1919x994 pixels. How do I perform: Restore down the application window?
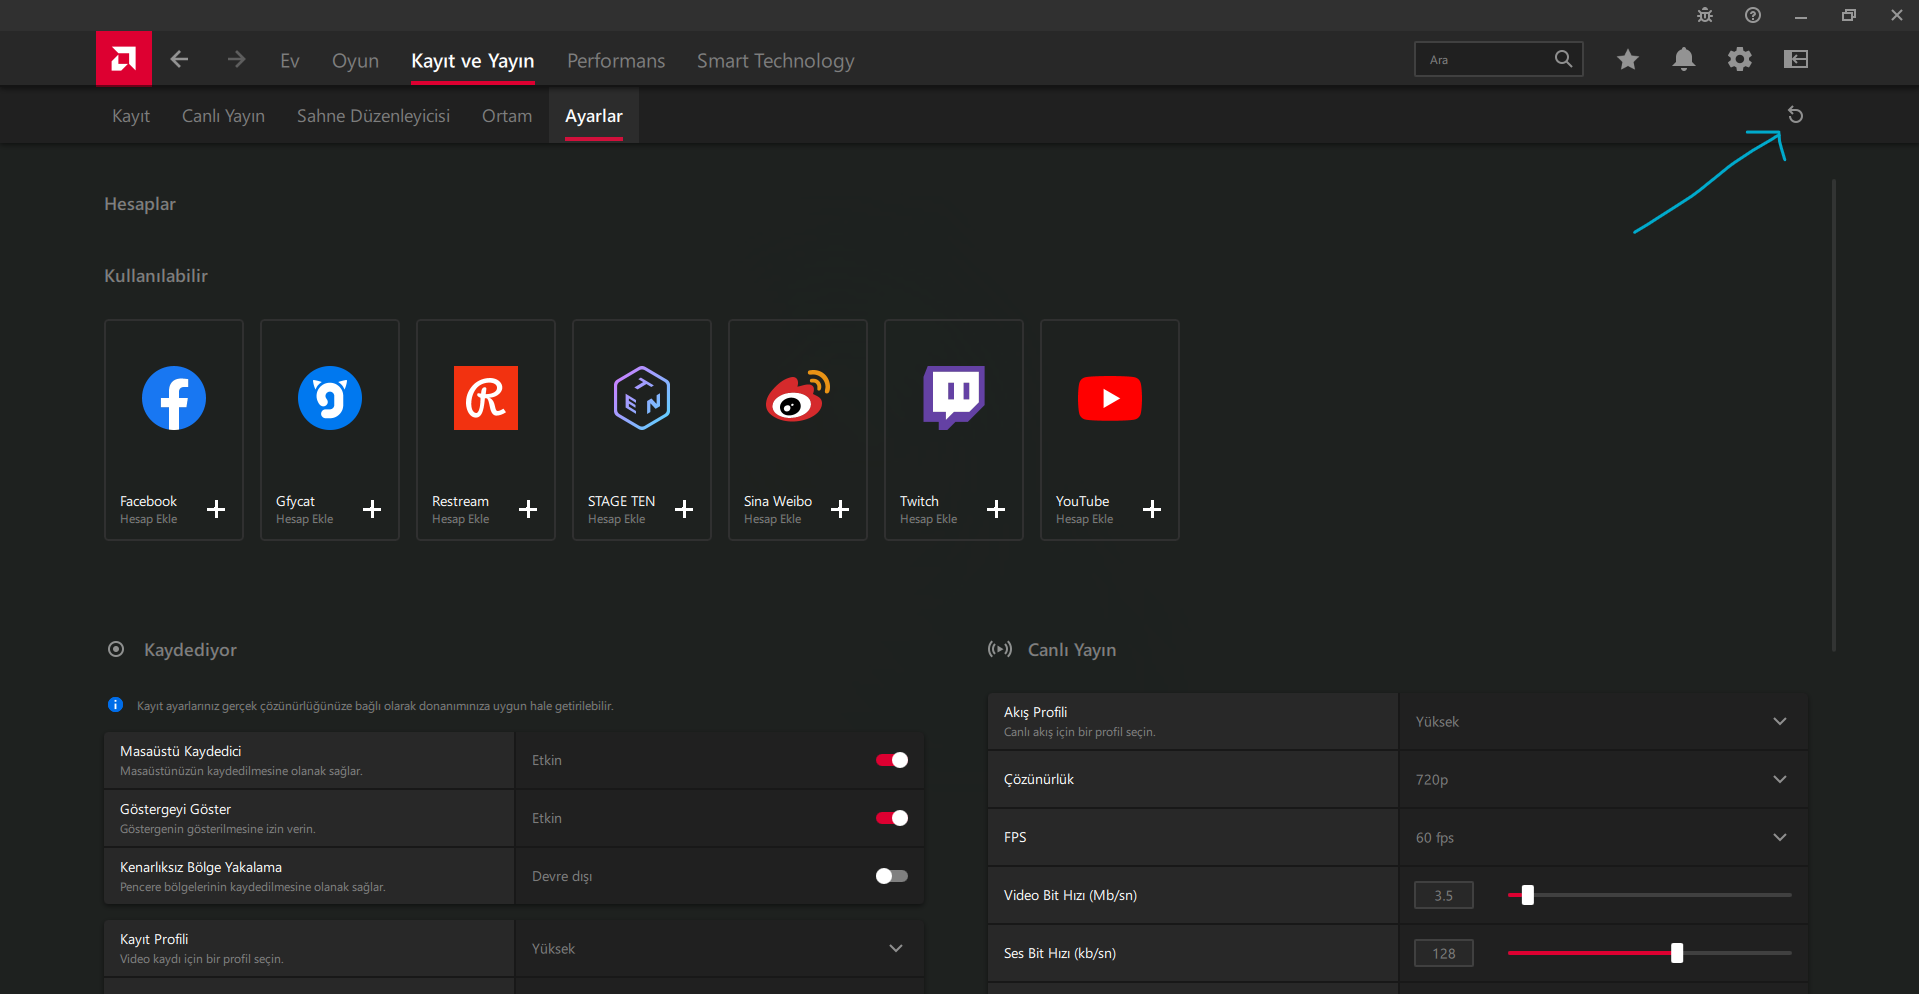[1849, 15]
